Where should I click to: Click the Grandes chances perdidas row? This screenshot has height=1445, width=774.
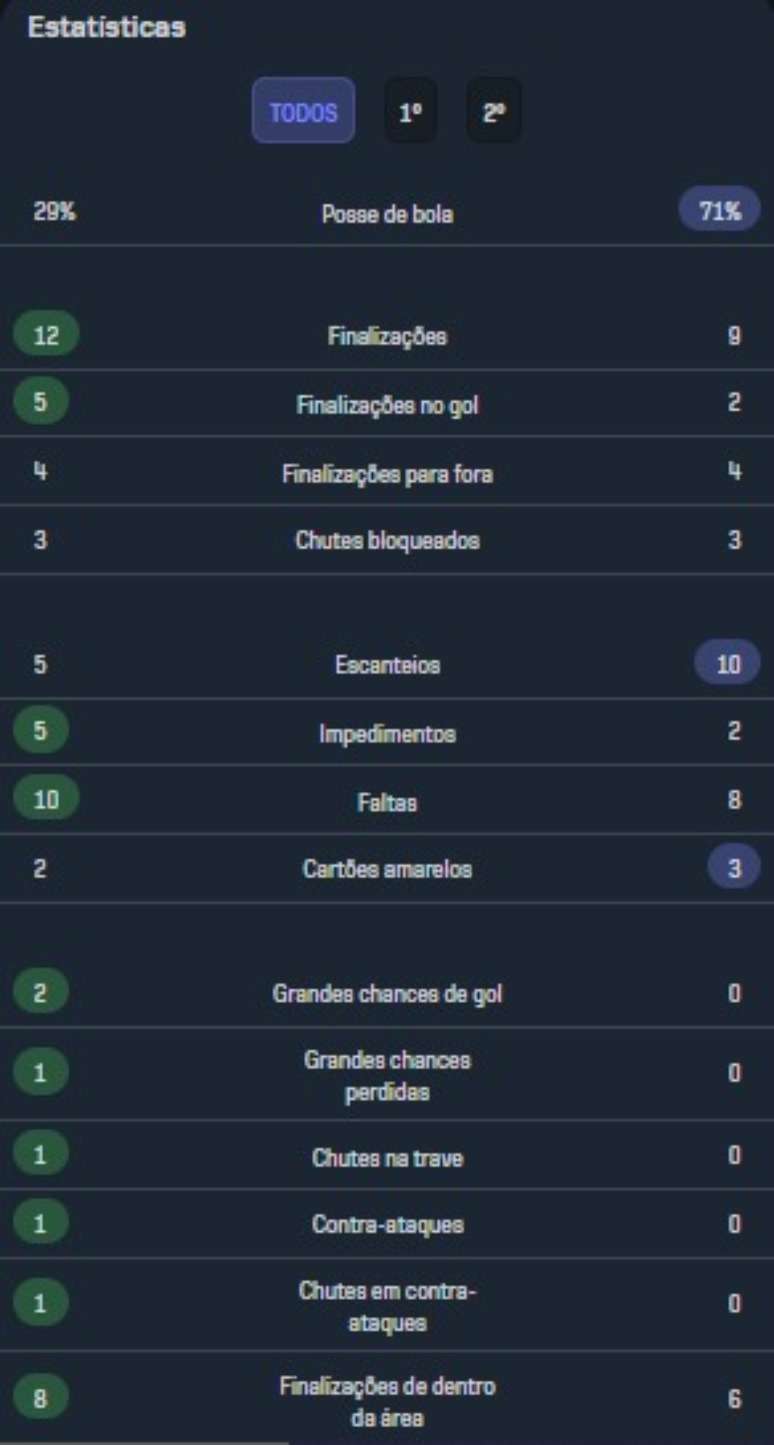(387, 1071)
